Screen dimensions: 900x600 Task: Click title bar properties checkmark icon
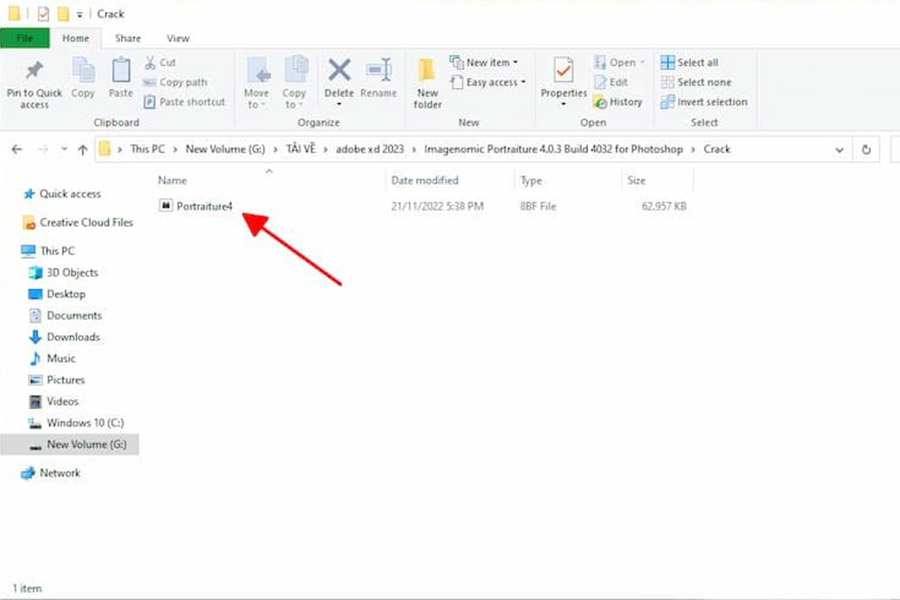tap(43, 14)
